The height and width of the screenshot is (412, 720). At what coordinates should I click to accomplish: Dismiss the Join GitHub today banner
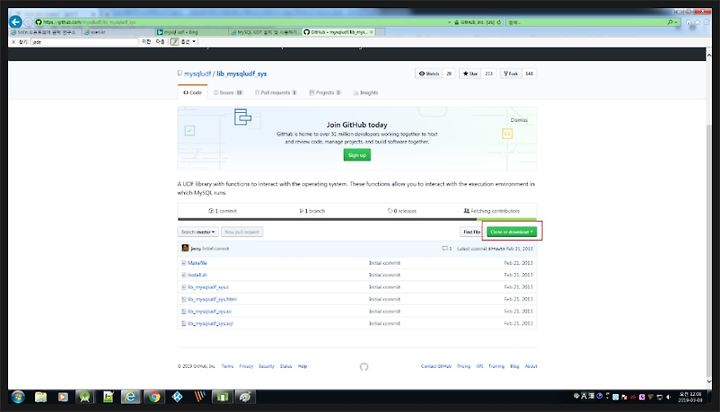[519, 120]
